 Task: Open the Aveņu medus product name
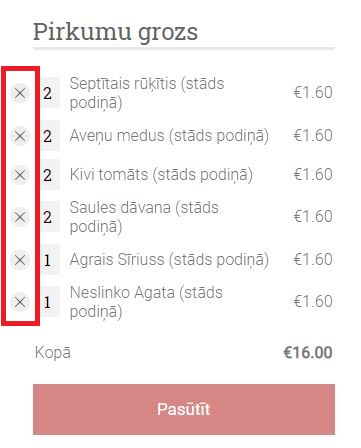click(x=169, y=136)
